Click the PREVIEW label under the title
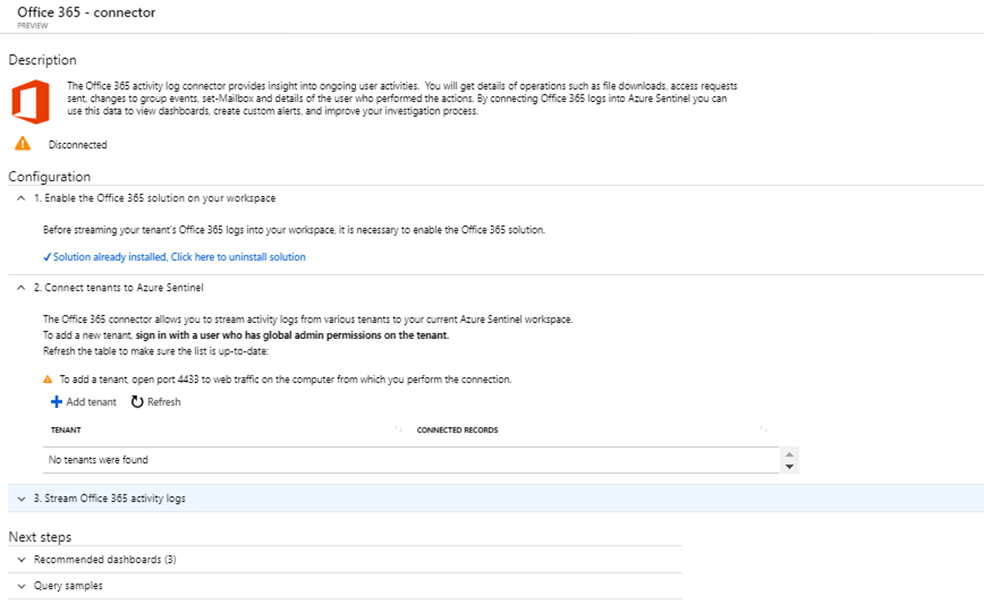 tap(33, 26)
